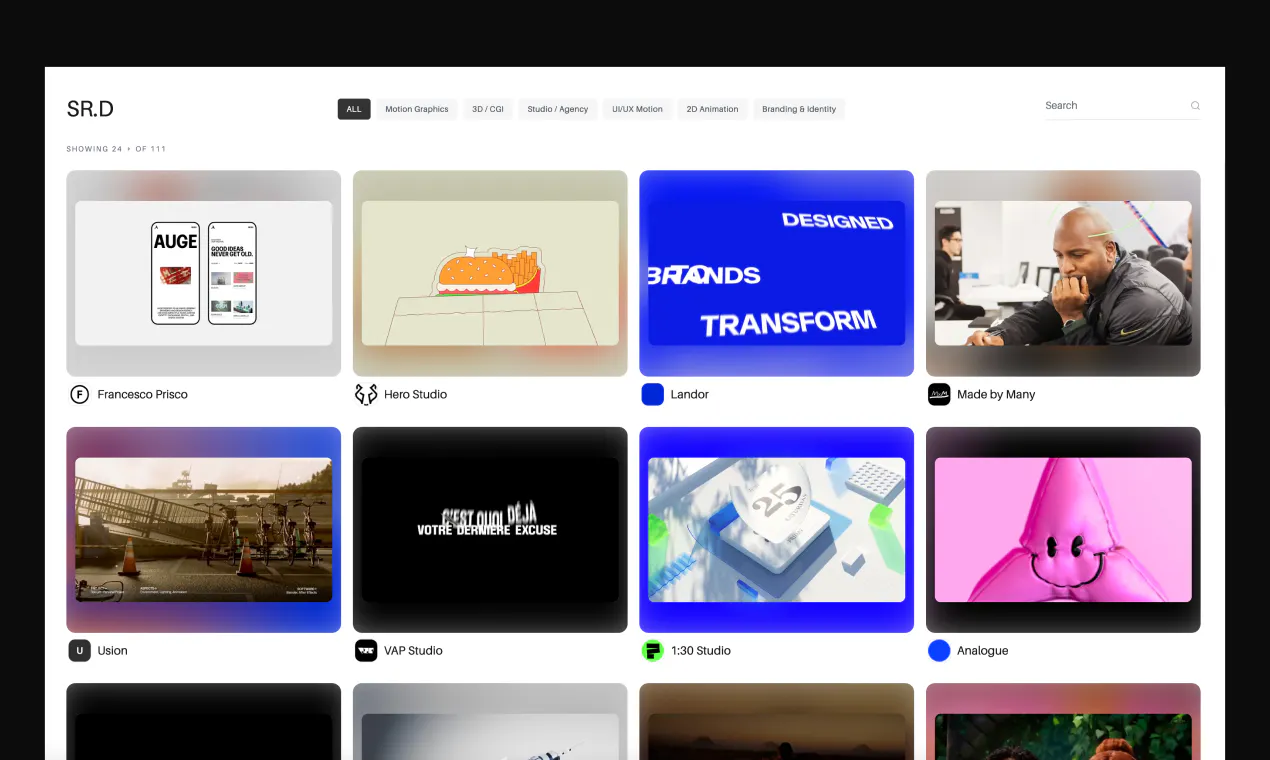Open the Francesco Prisco name link

142,394
